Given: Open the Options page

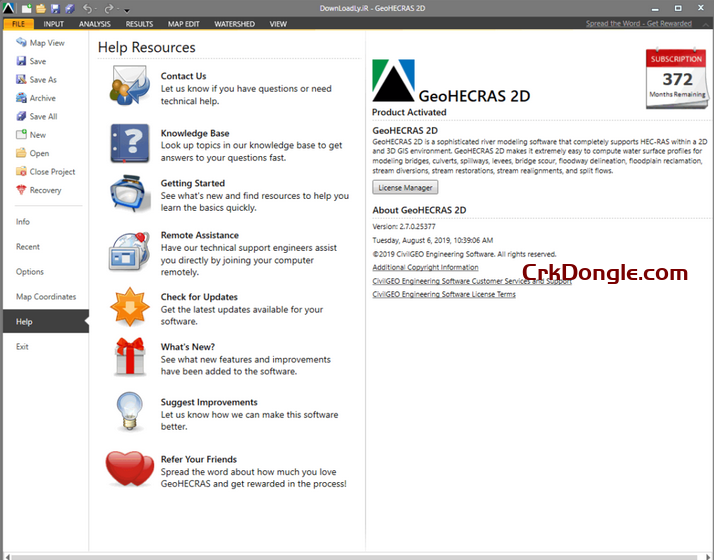Looking at the screenshot, I should pos(30,272).
